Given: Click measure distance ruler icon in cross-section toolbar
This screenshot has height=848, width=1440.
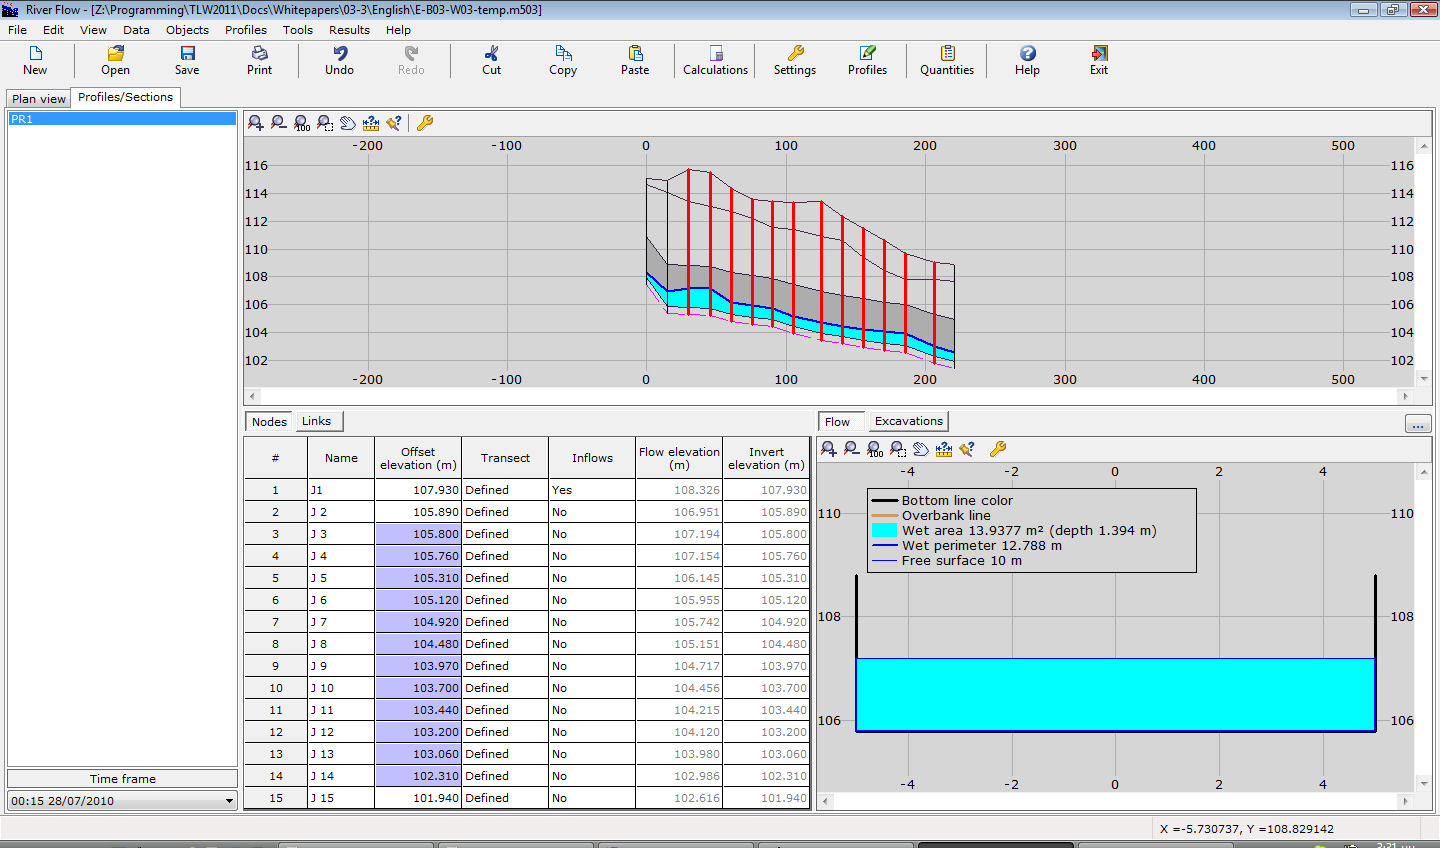Looking at the screenshot, I should 943,449.
